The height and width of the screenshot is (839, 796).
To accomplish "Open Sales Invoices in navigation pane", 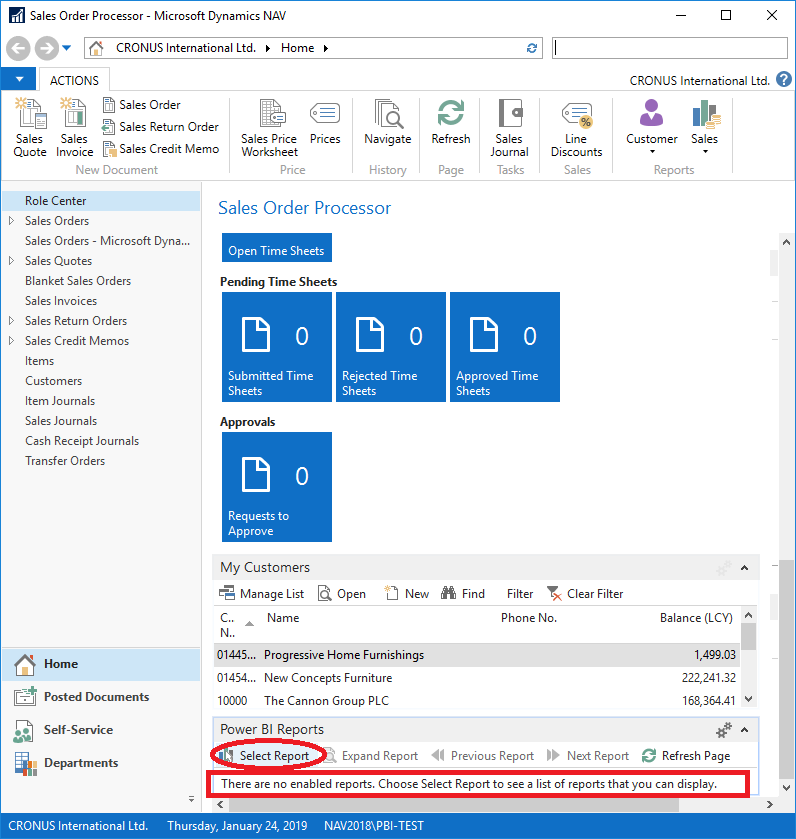I will [x=61, y=301].
